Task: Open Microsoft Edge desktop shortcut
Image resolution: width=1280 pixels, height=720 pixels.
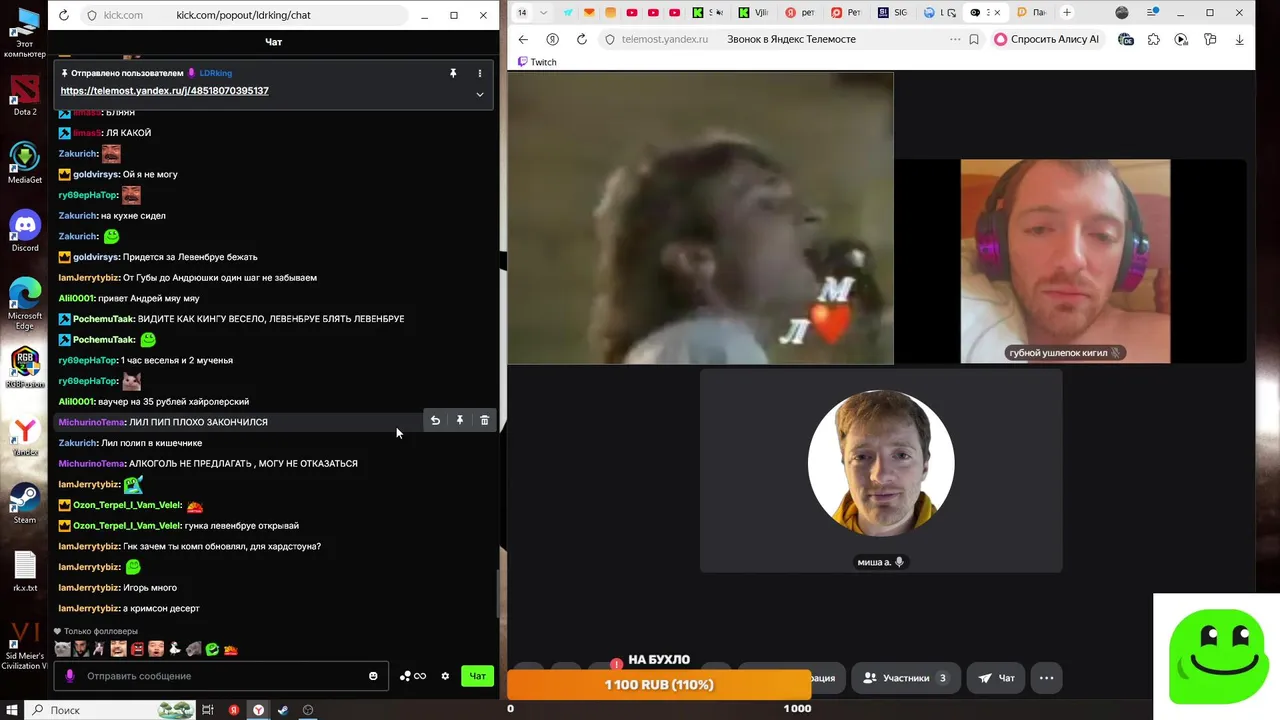Action: 25,304
